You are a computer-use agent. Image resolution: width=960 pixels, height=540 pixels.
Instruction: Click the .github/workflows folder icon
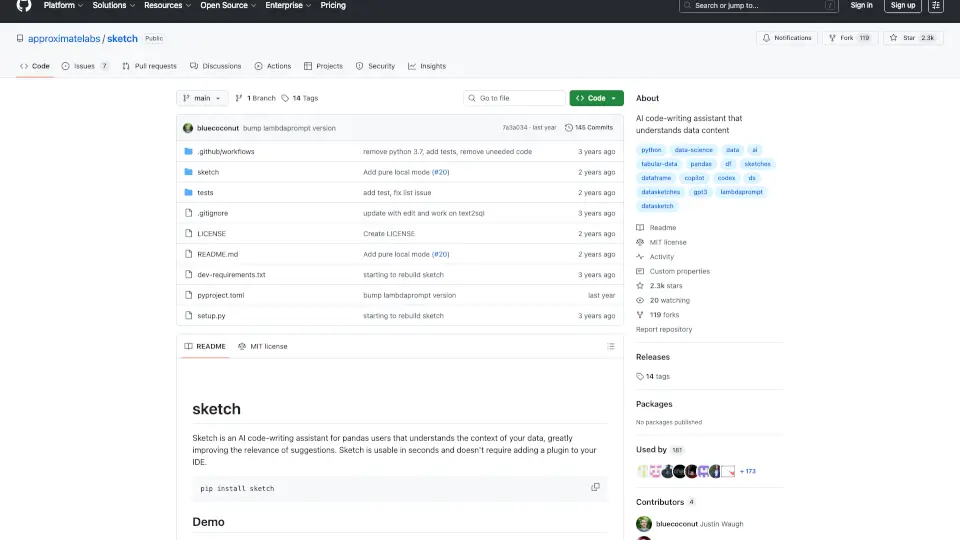tap(188, 151)
